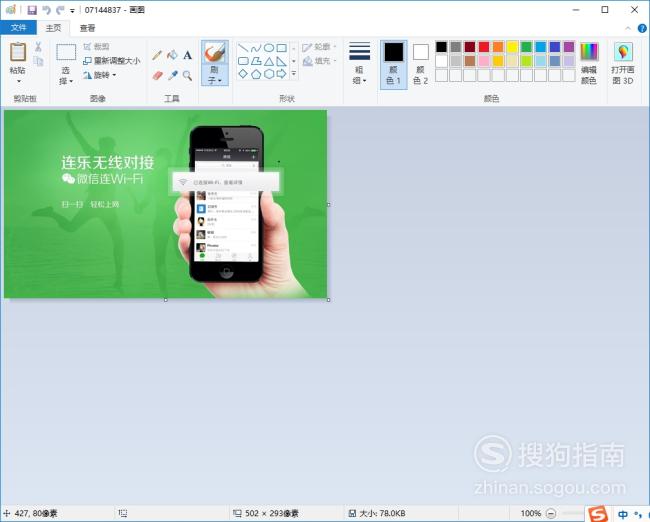Select the Pencil tool
This screenshot has height=522, width=650.
click(157, 55)
